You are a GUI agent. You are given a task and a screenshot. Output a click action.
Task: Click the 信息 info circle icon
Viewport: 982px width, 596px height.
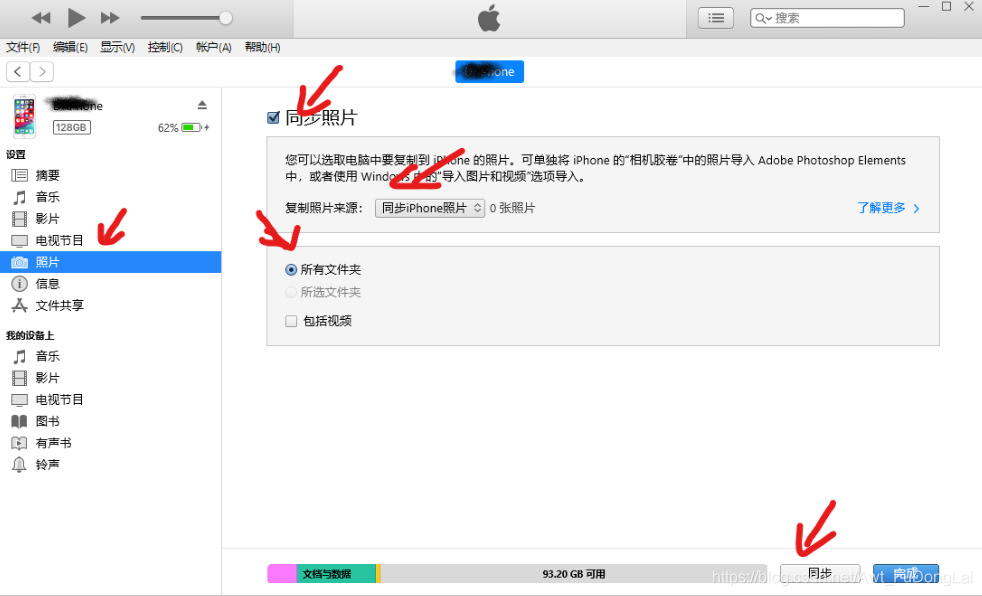pos(19,284)
